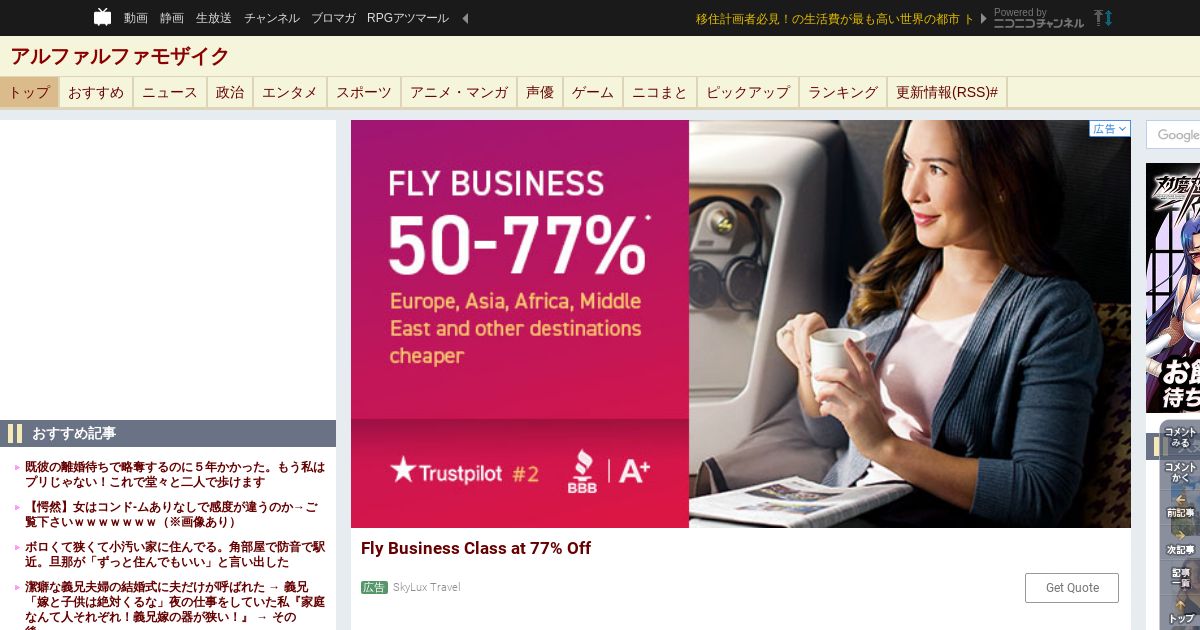Click the Niconico TV icon in top bar
1200x630 pixels.
tap(103, 17)
